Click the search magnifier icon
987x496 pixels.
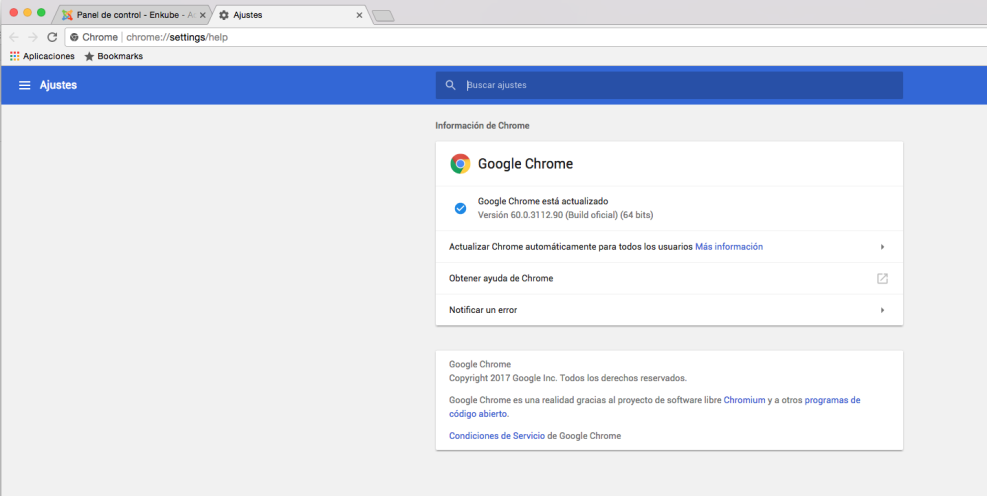click(450, 85)
